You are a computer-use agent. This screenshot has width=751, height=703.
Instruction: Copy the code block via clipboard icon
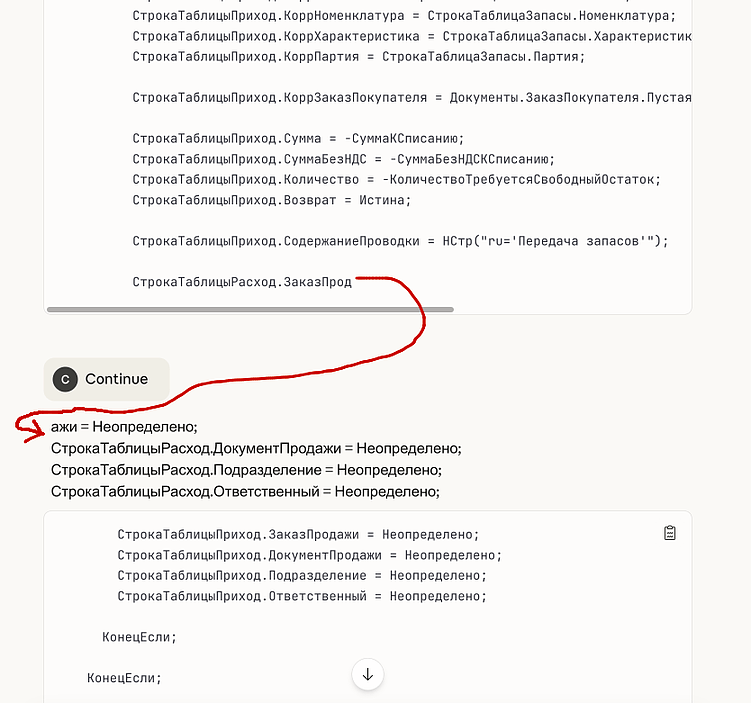pos(670,533)
